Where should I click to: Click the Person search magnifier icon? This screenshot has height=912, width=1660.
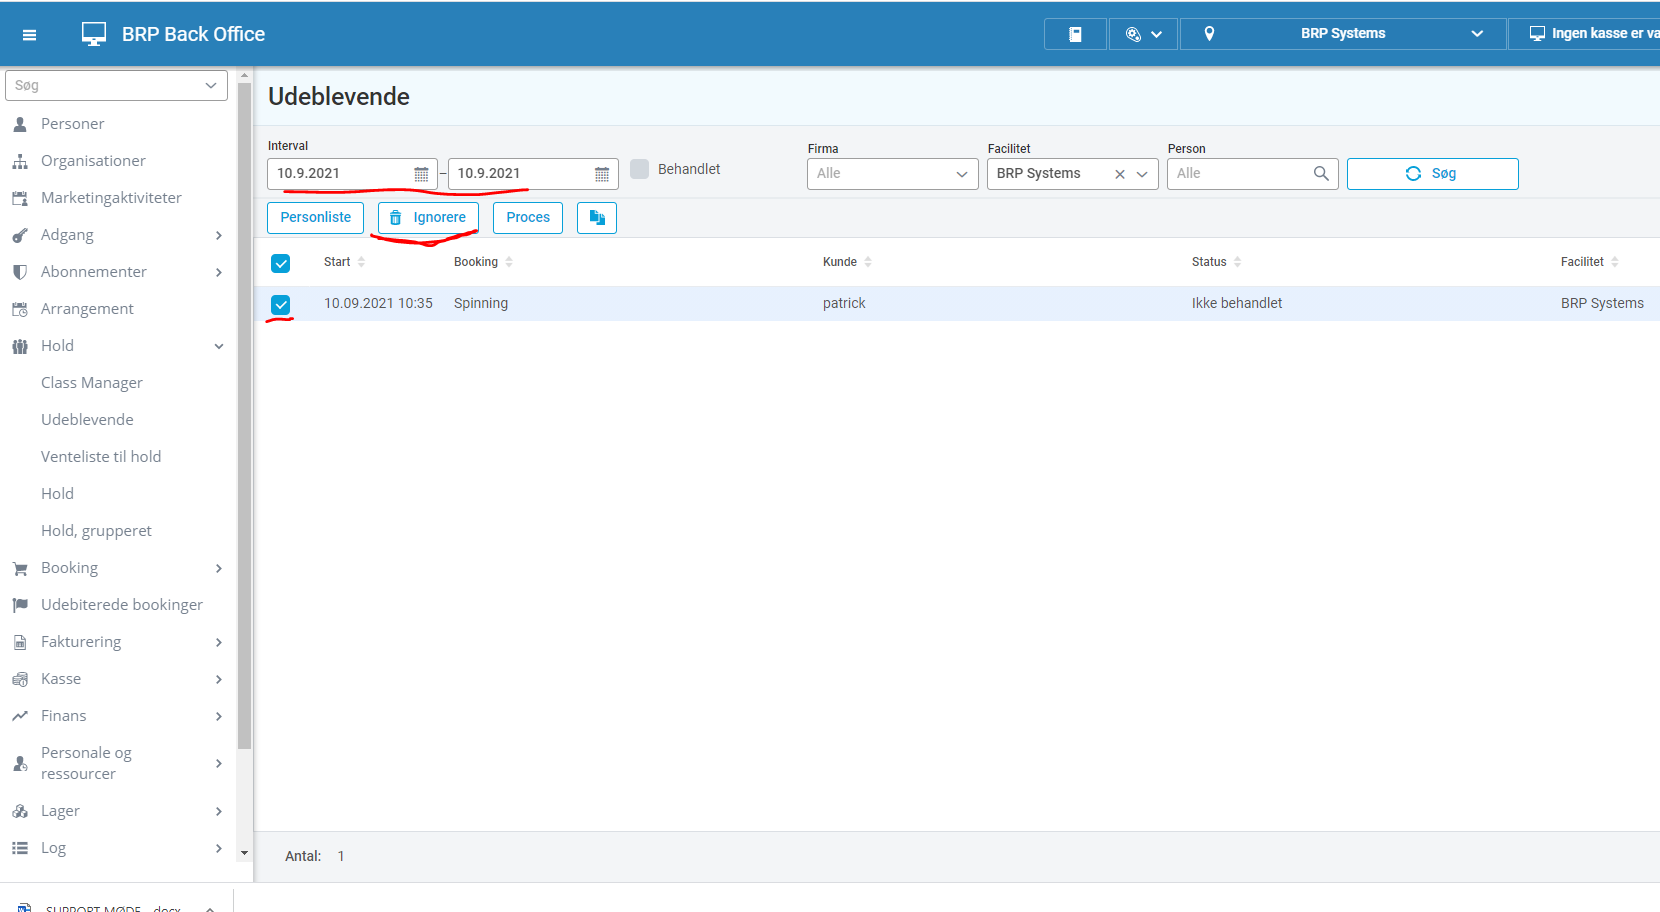(x=1321, y=173)
